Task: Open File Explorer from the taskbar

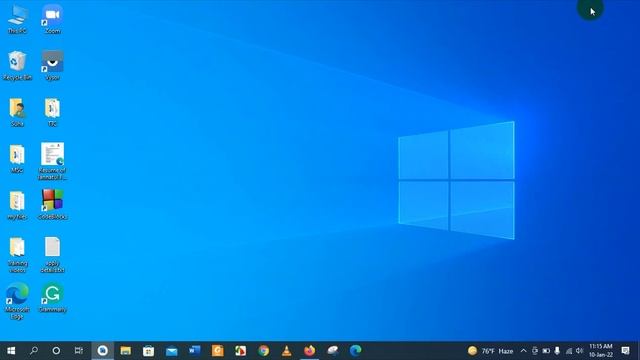Action: pyautogui.click(x=125, y=351)
